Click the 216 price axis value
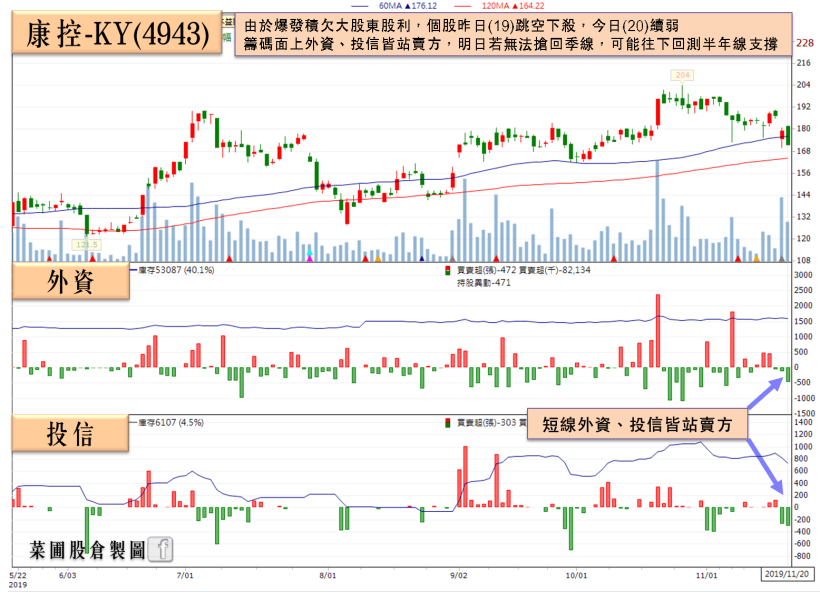Image resolution: width=820 pixels, height=592 pixels. coord(803,63)
